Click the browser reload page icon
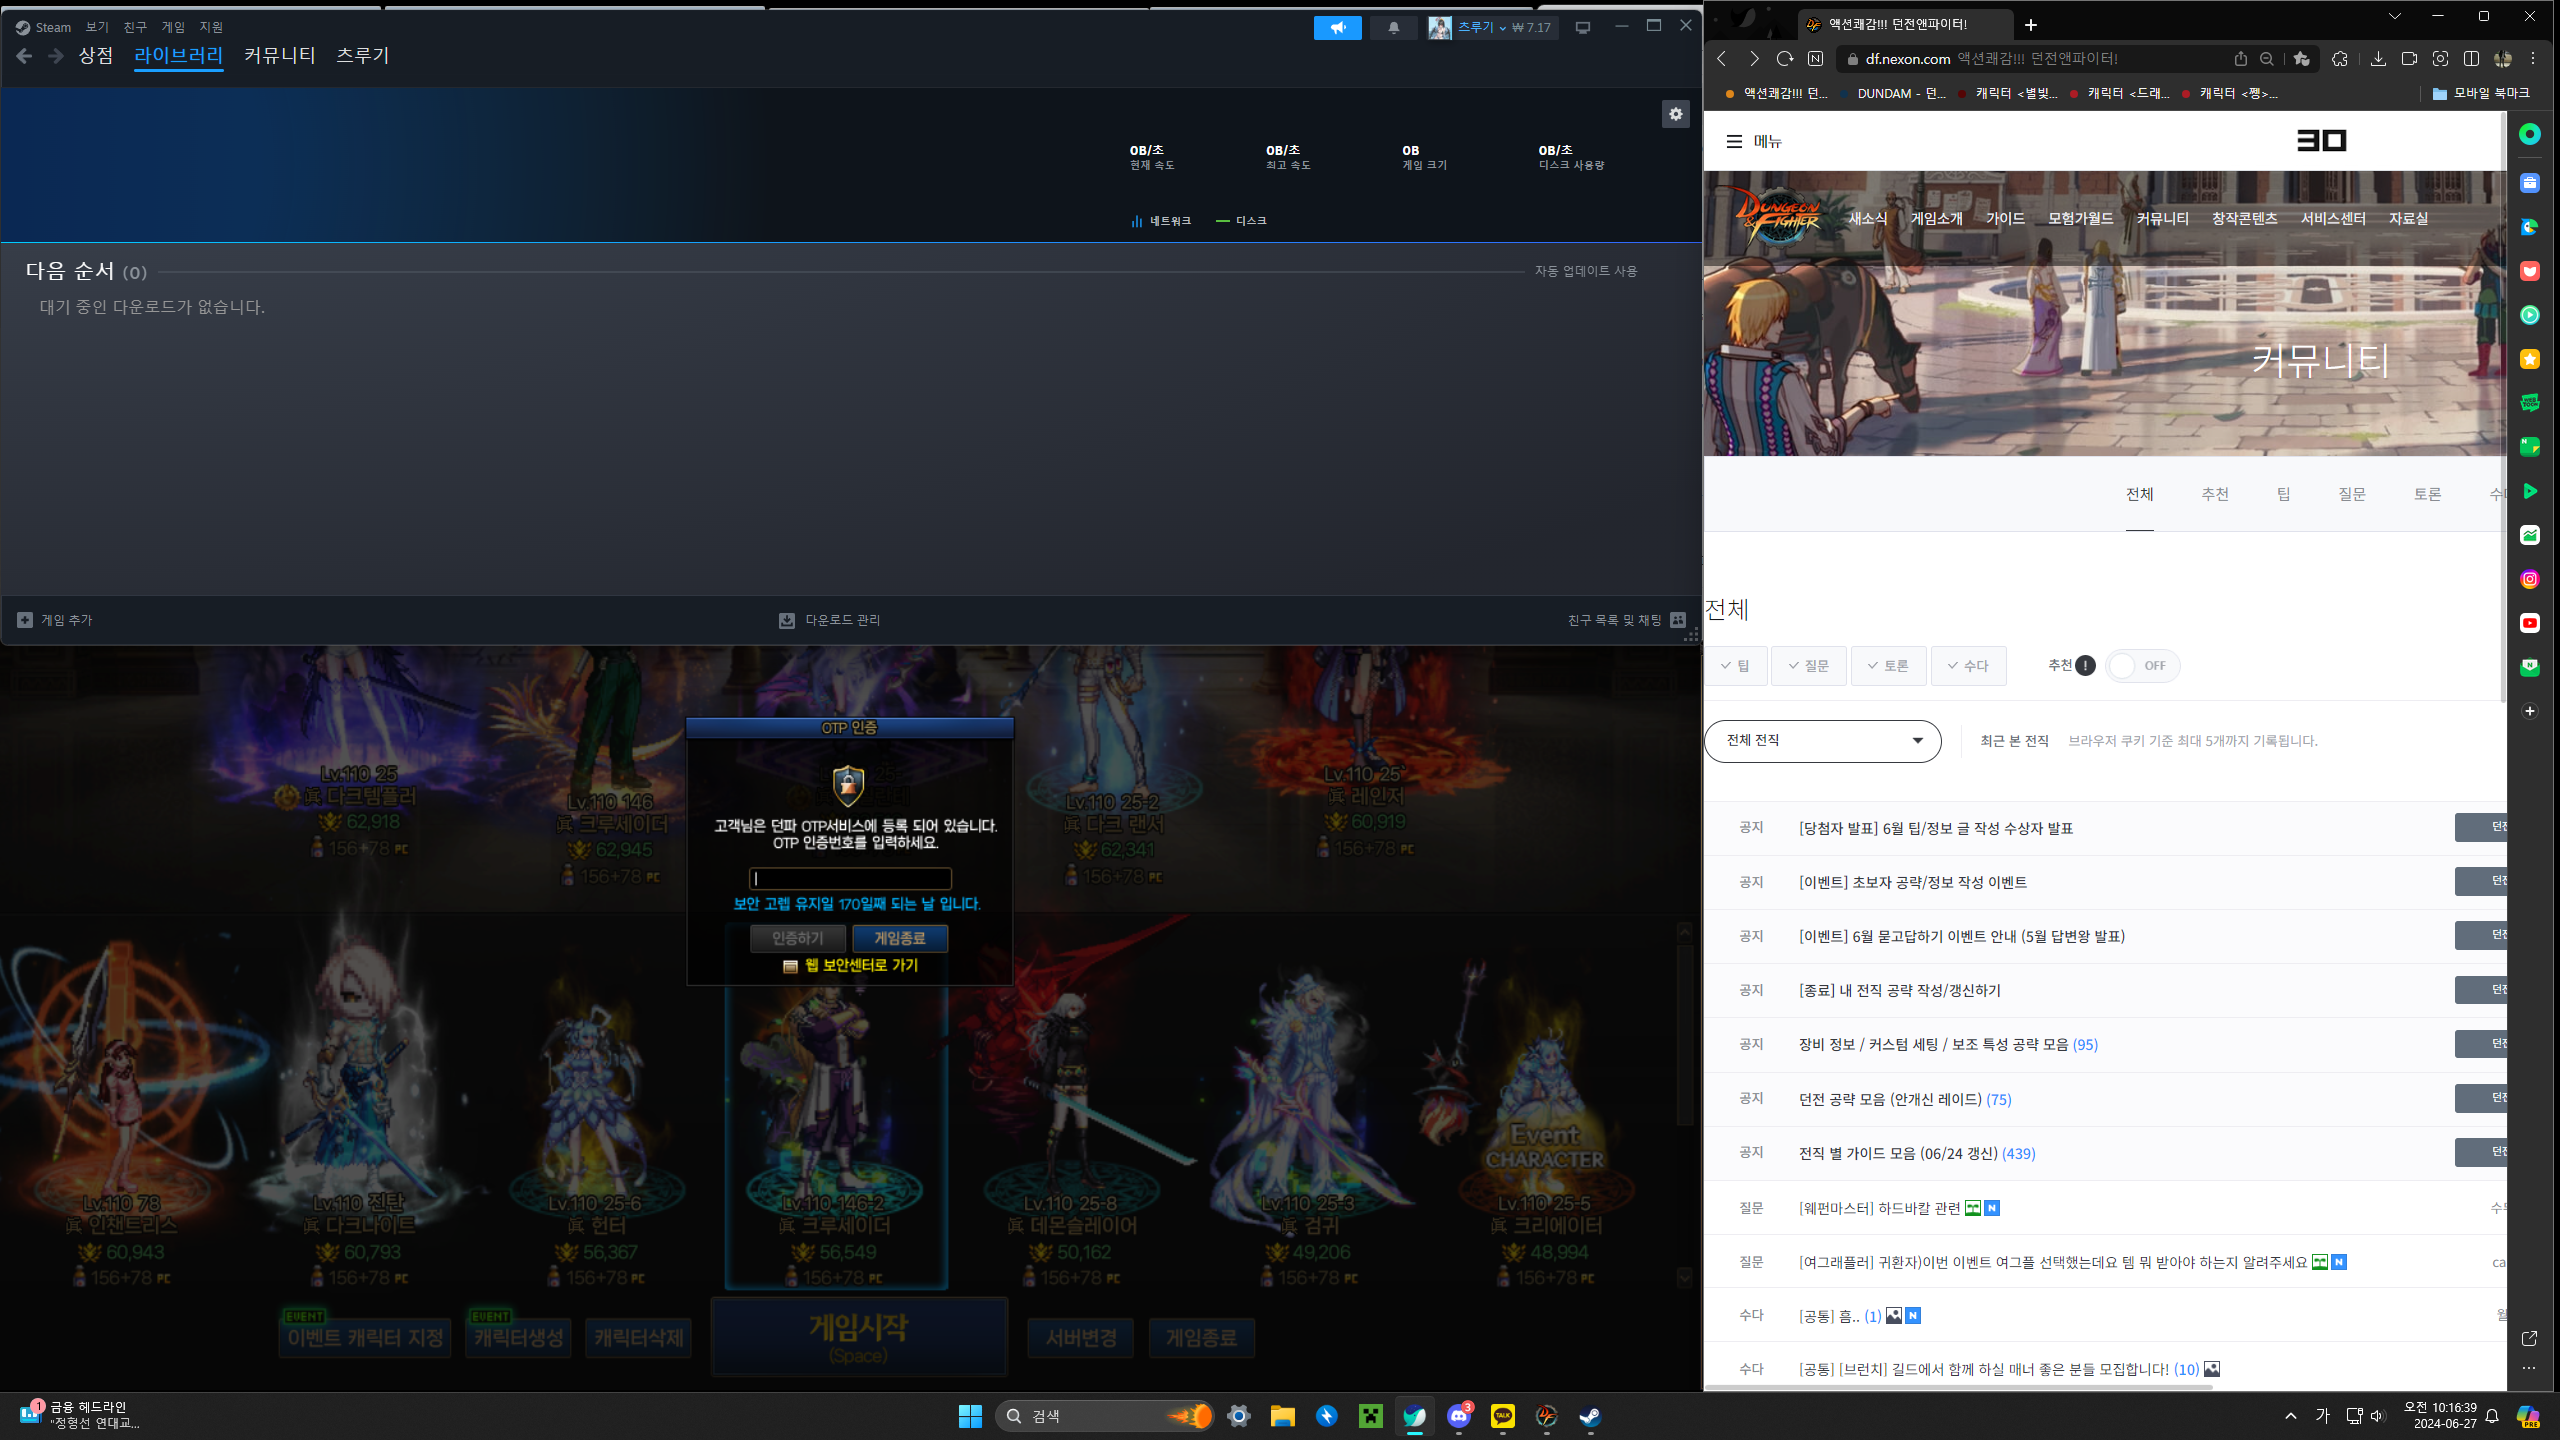Image resolution: width=2560 pixels, height=1440 pixels. [x=1784, y=59]
